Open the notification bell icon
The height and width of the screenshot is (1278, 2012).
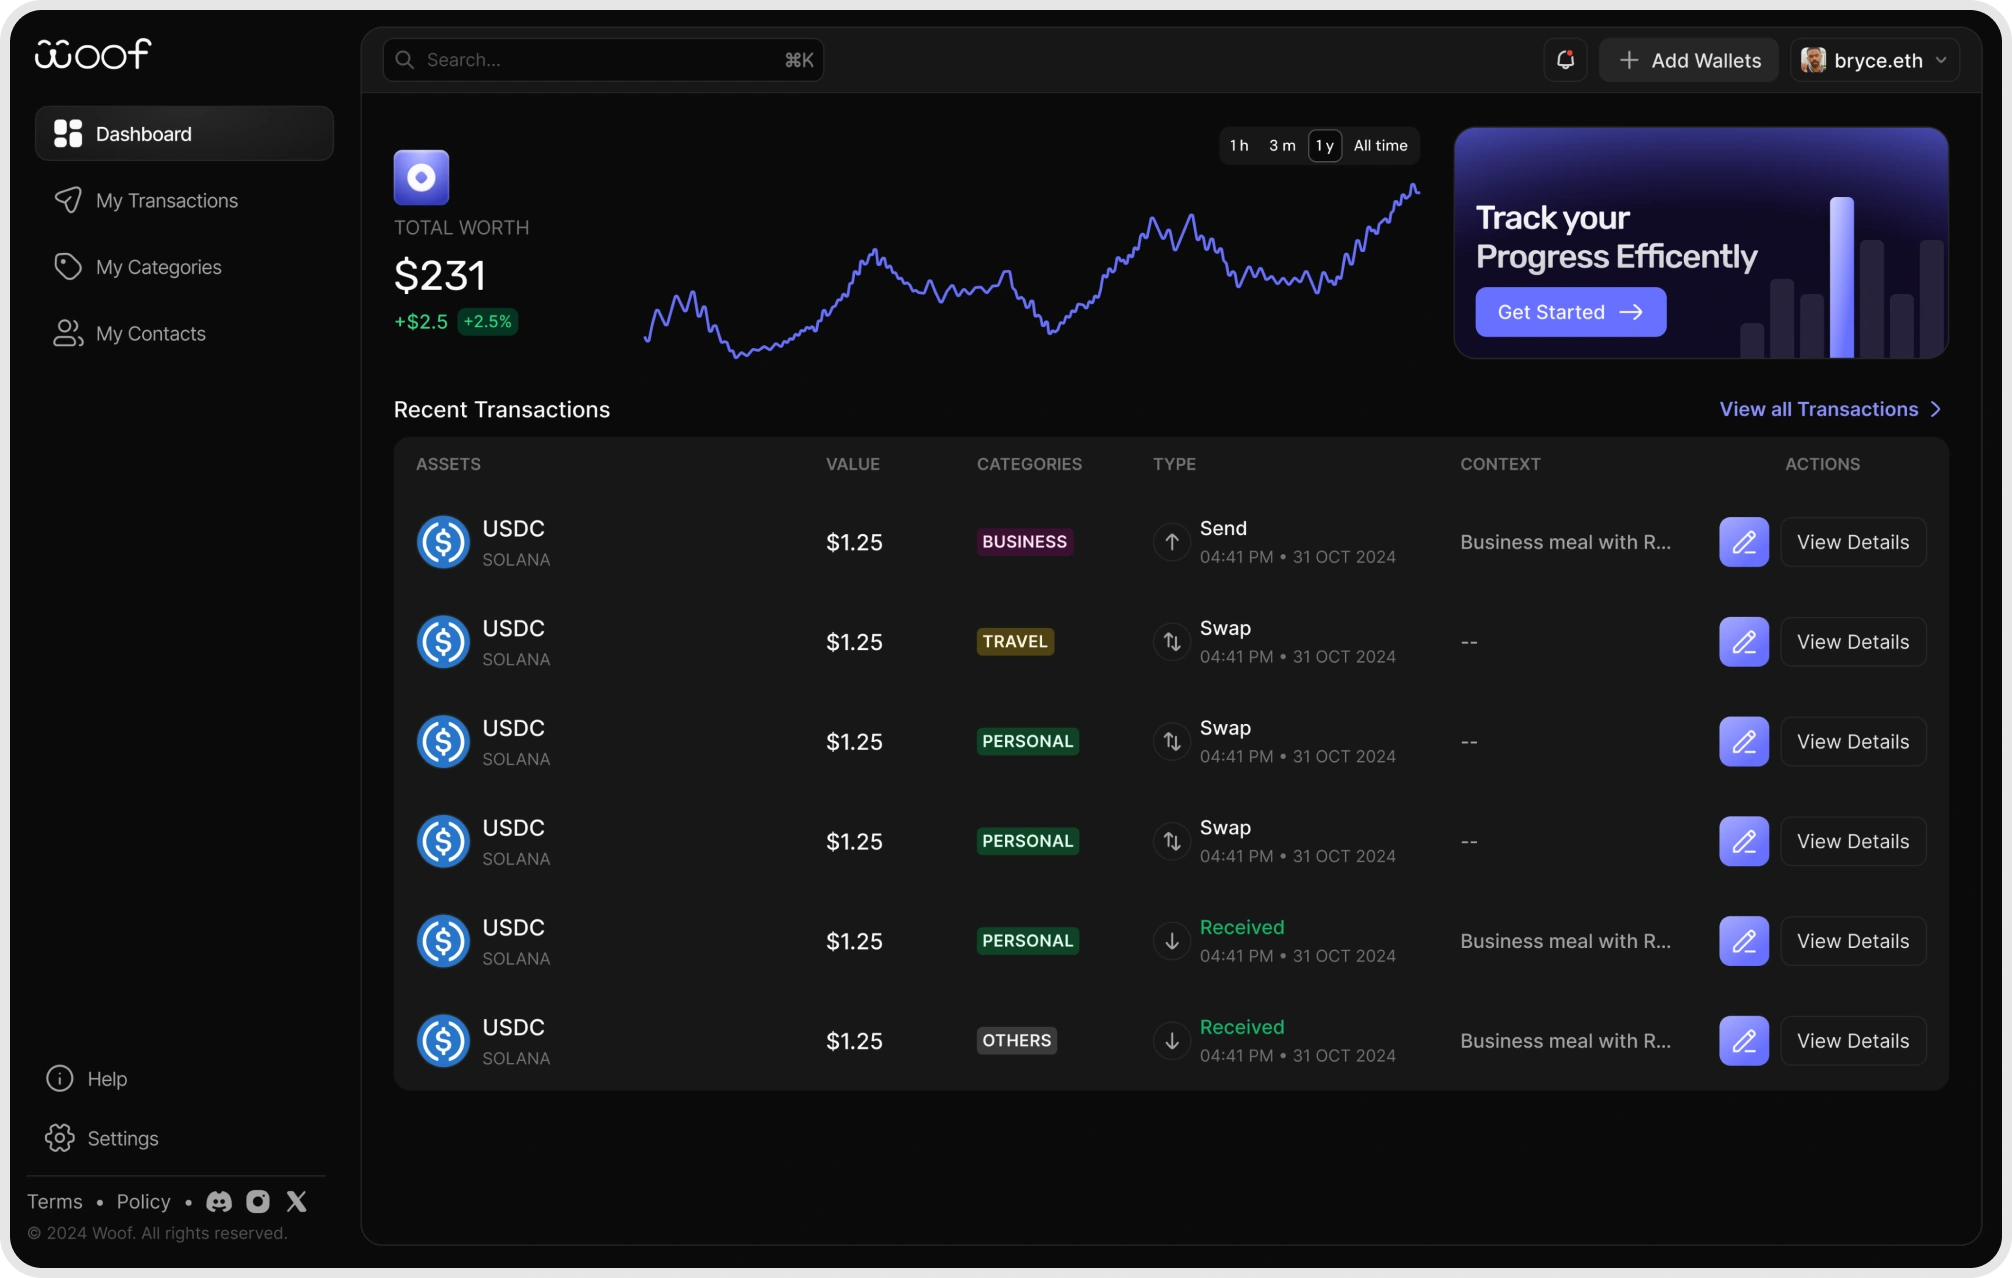tap(1565, 60)
